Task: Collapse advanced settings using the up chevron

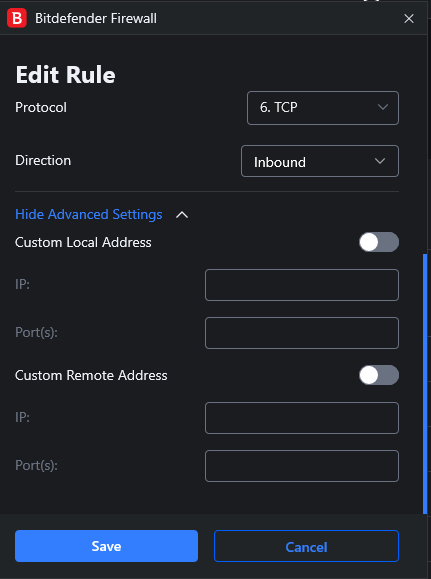Action: 182,215
